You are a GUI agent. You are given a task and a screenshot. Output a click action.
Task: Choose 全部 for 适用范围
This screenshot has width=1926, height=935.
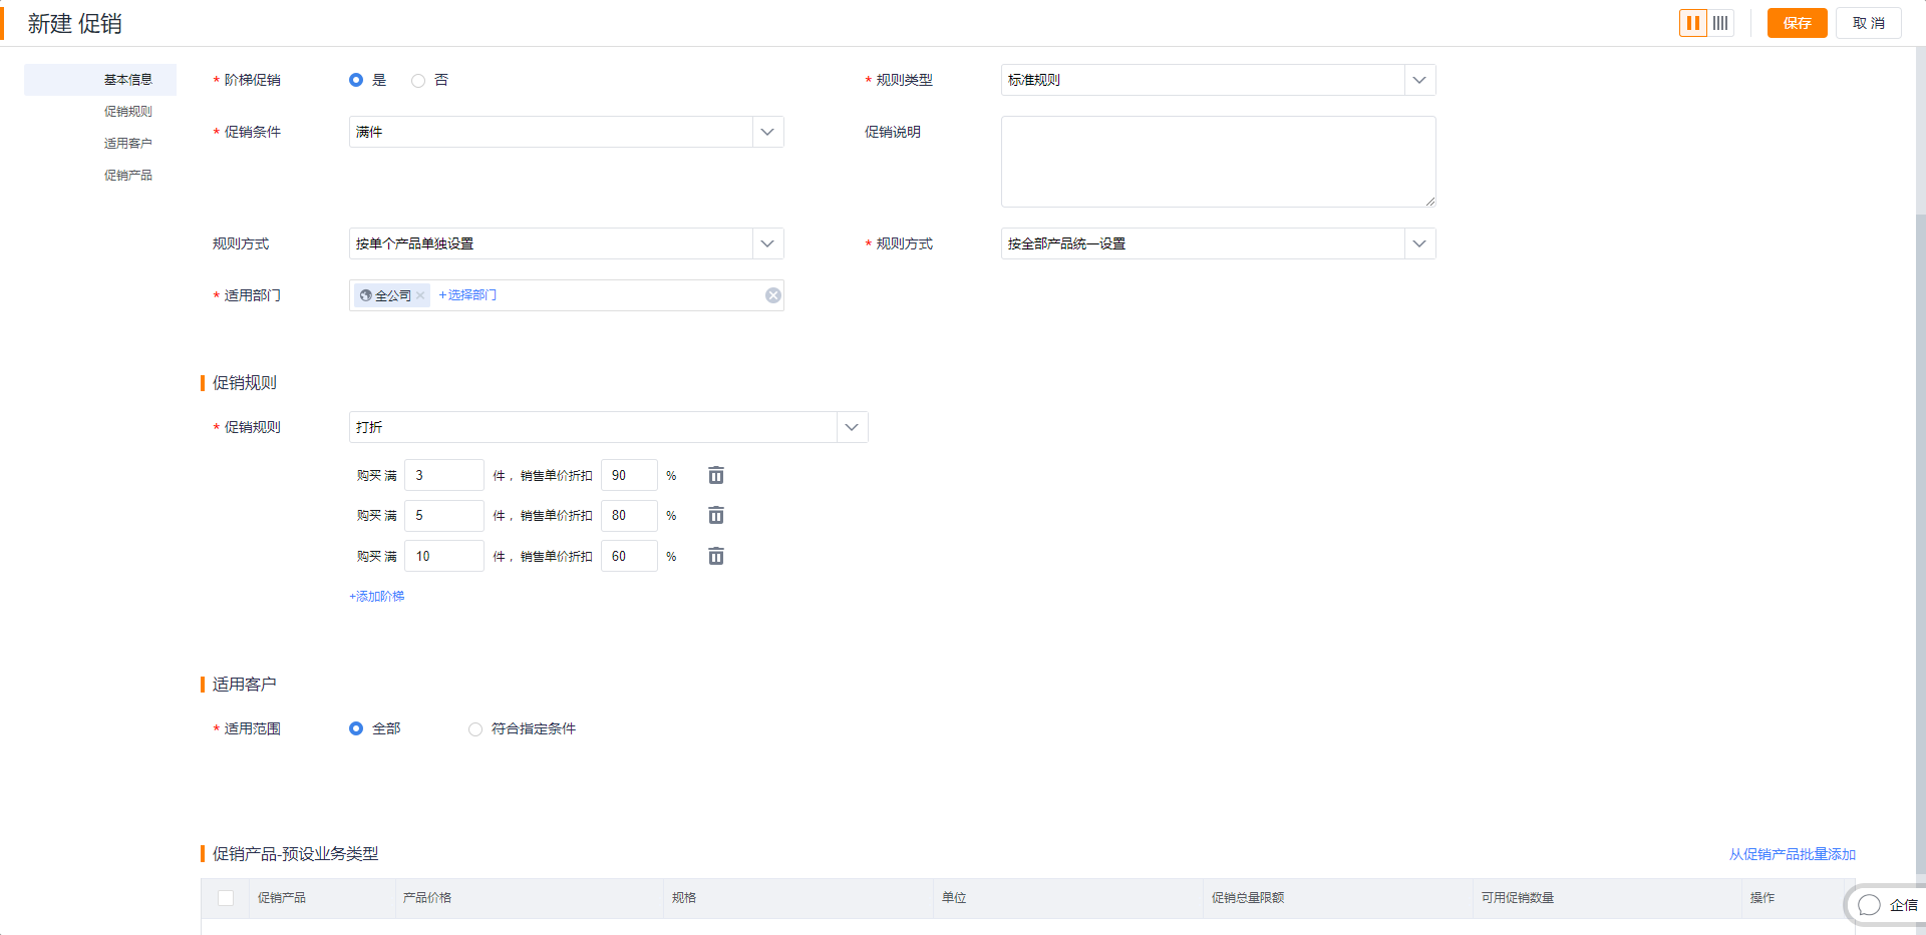[356, 729]
